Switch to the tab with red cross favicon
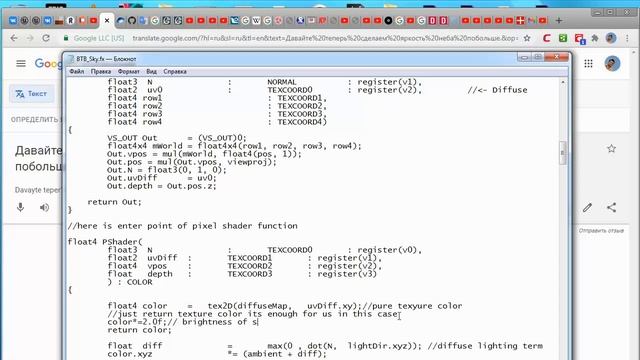Screen dimensions: 640x360 (x=520, y=20)
